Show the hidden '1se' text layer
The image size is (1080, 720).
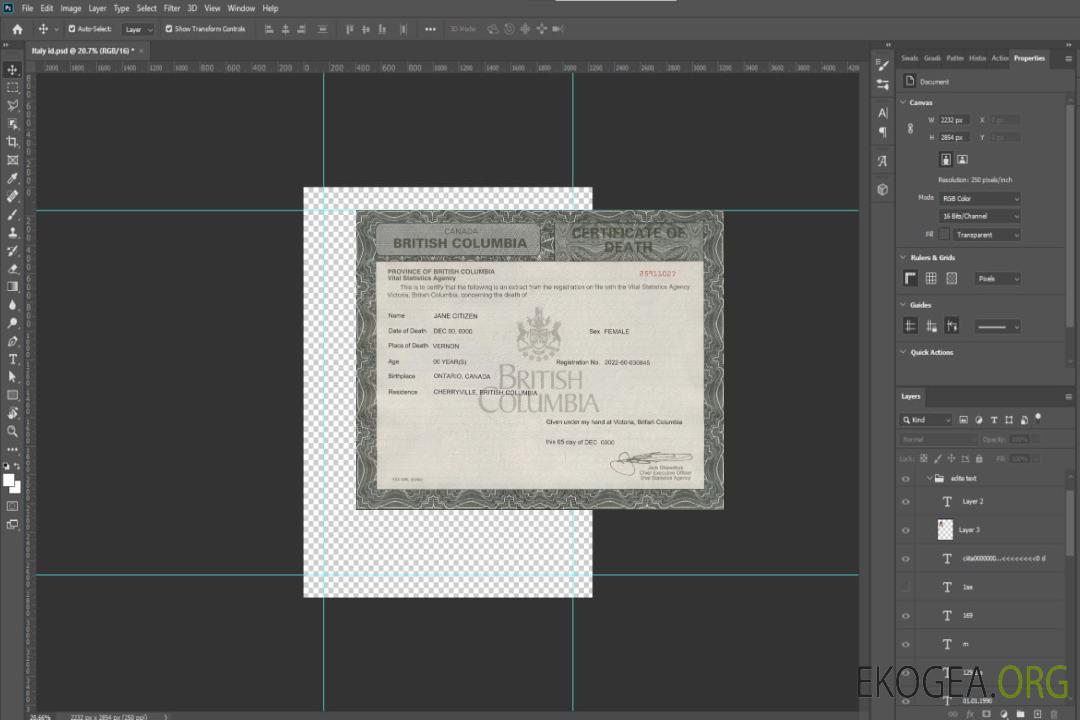906,588
